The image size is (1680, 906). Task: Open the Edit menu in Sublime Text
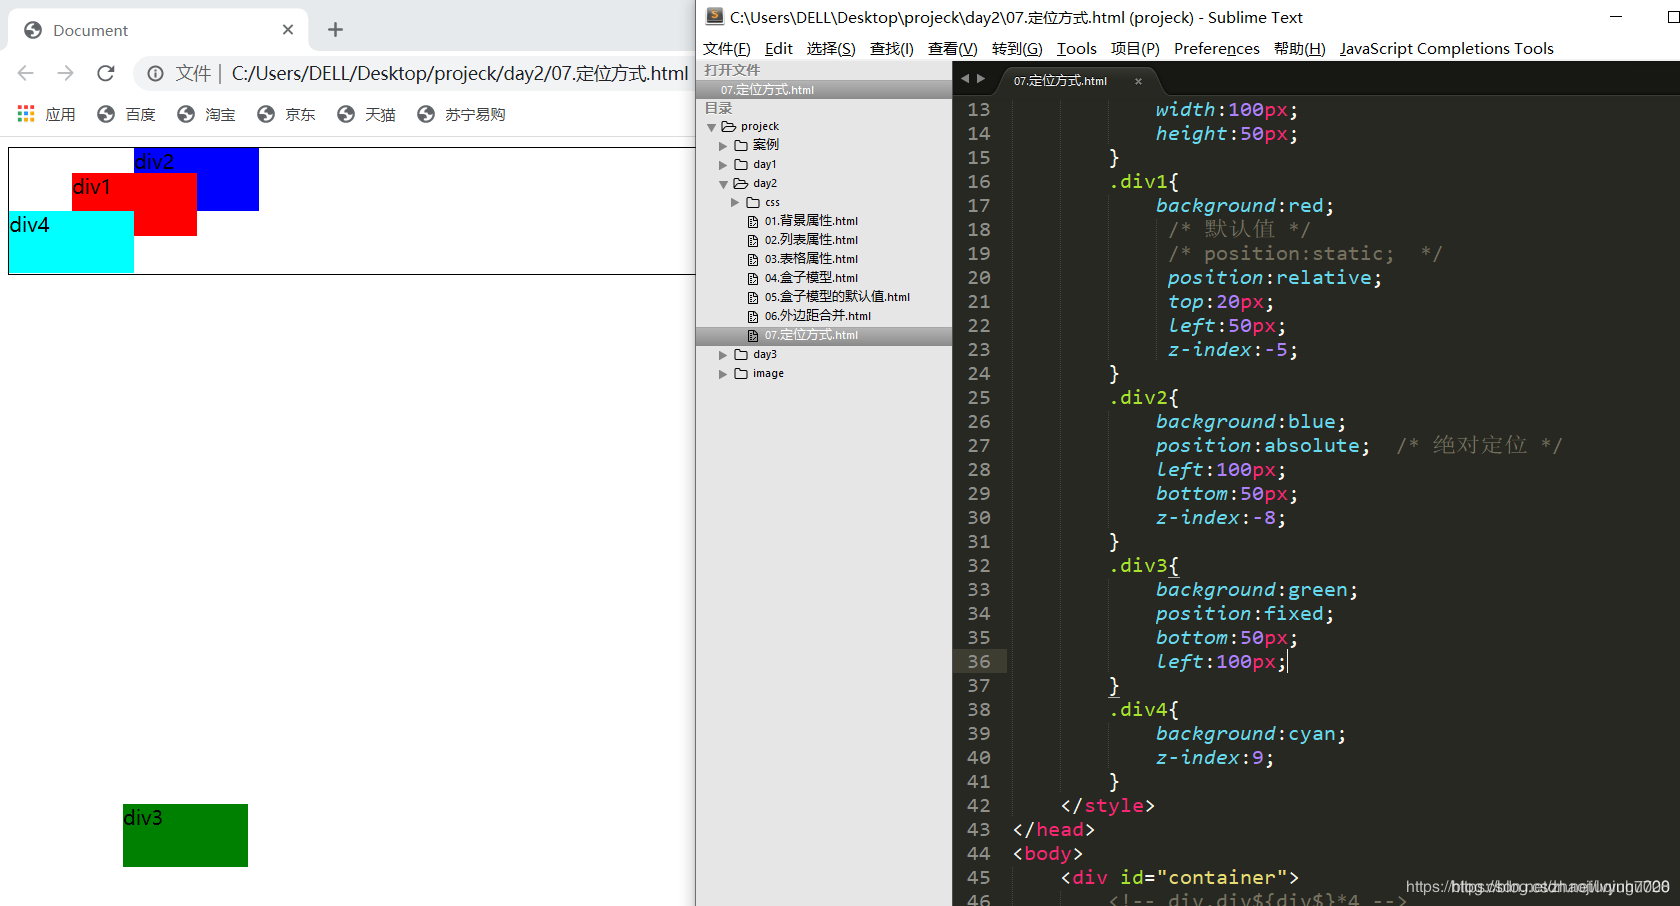[778, 49]
